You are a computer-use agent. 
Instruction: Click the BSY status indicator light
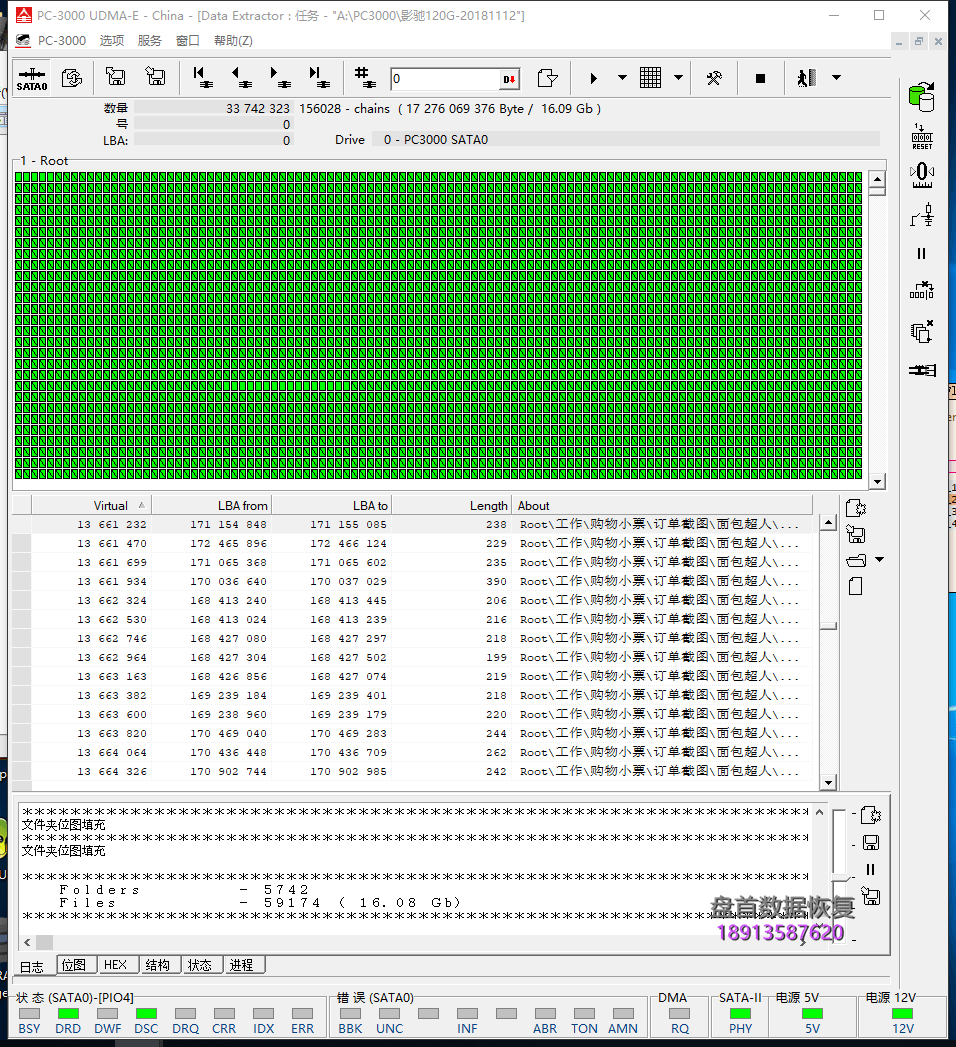point(29,1014)
